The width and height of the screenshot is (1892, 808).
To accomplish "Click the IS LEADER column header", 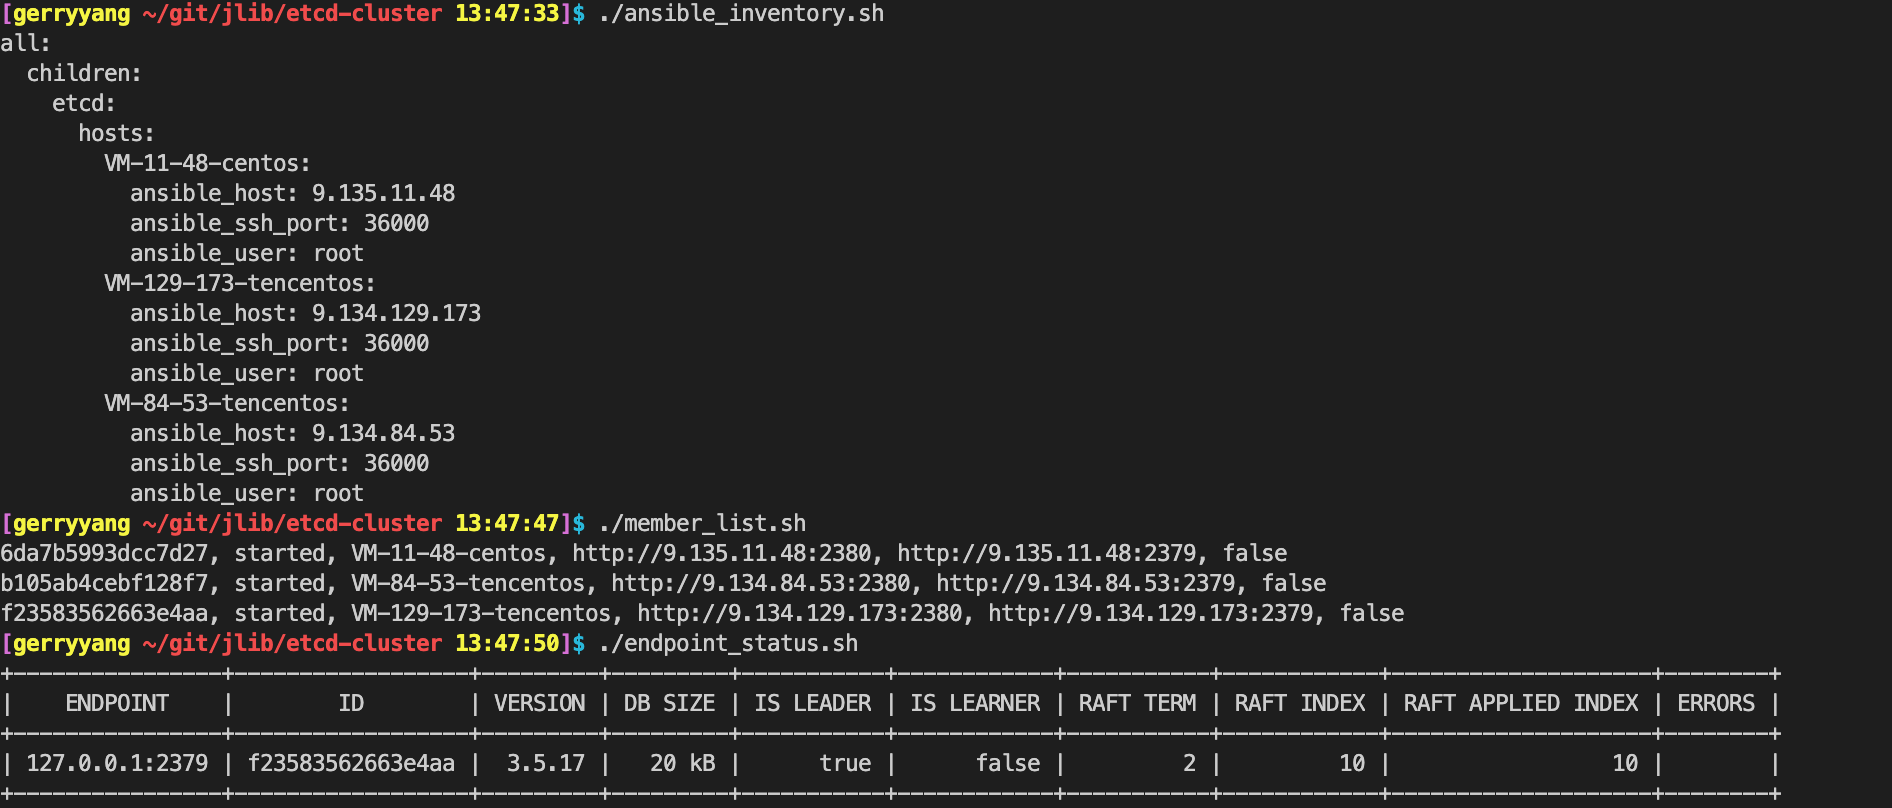I will 812,704.
